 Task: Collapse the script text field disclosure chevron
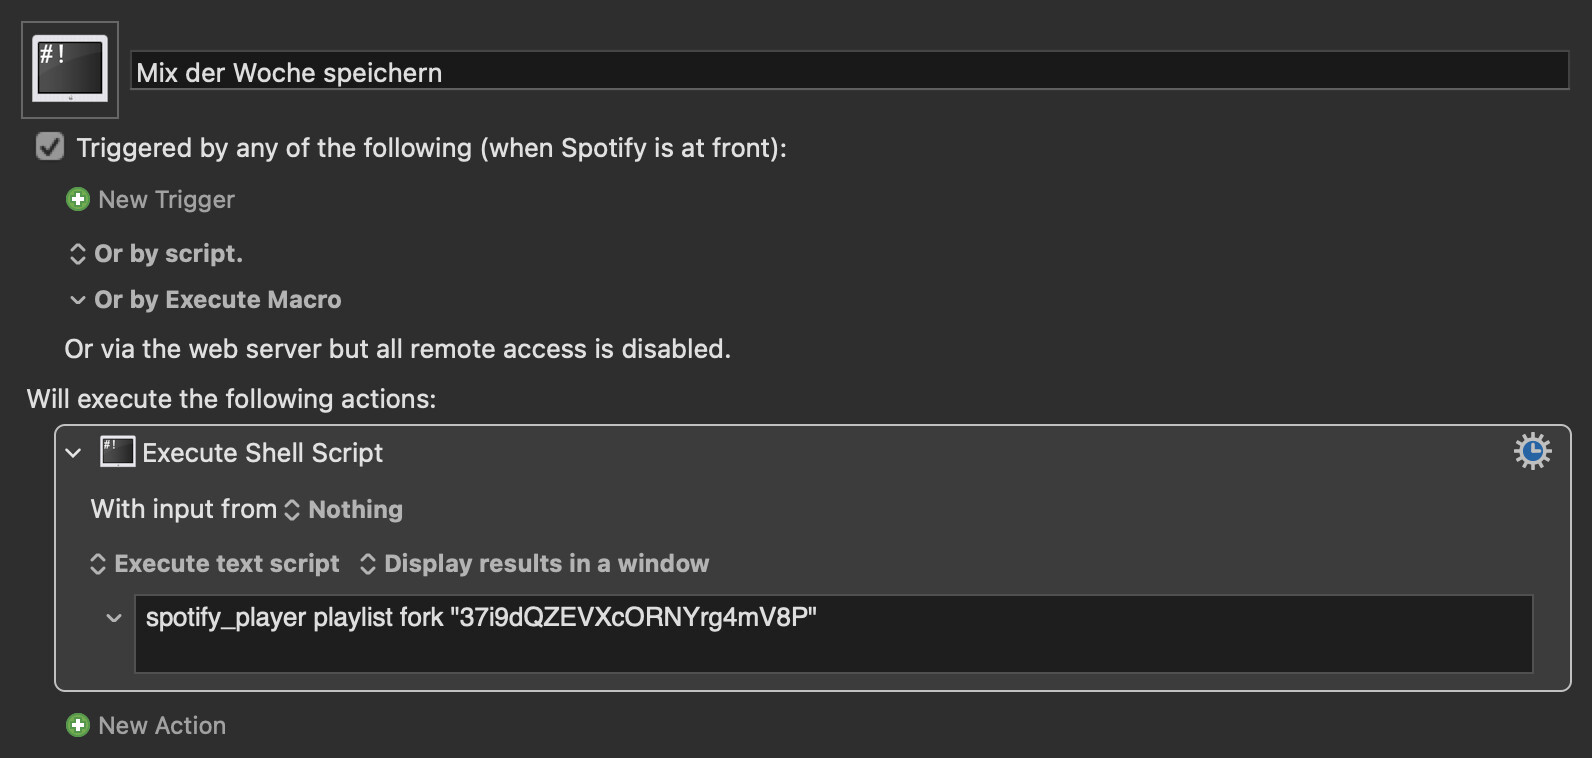[x=114, y=618]
